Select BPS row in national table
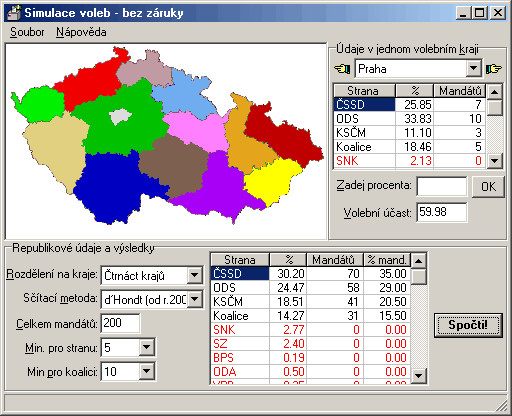512x416 pixels. 310,358
